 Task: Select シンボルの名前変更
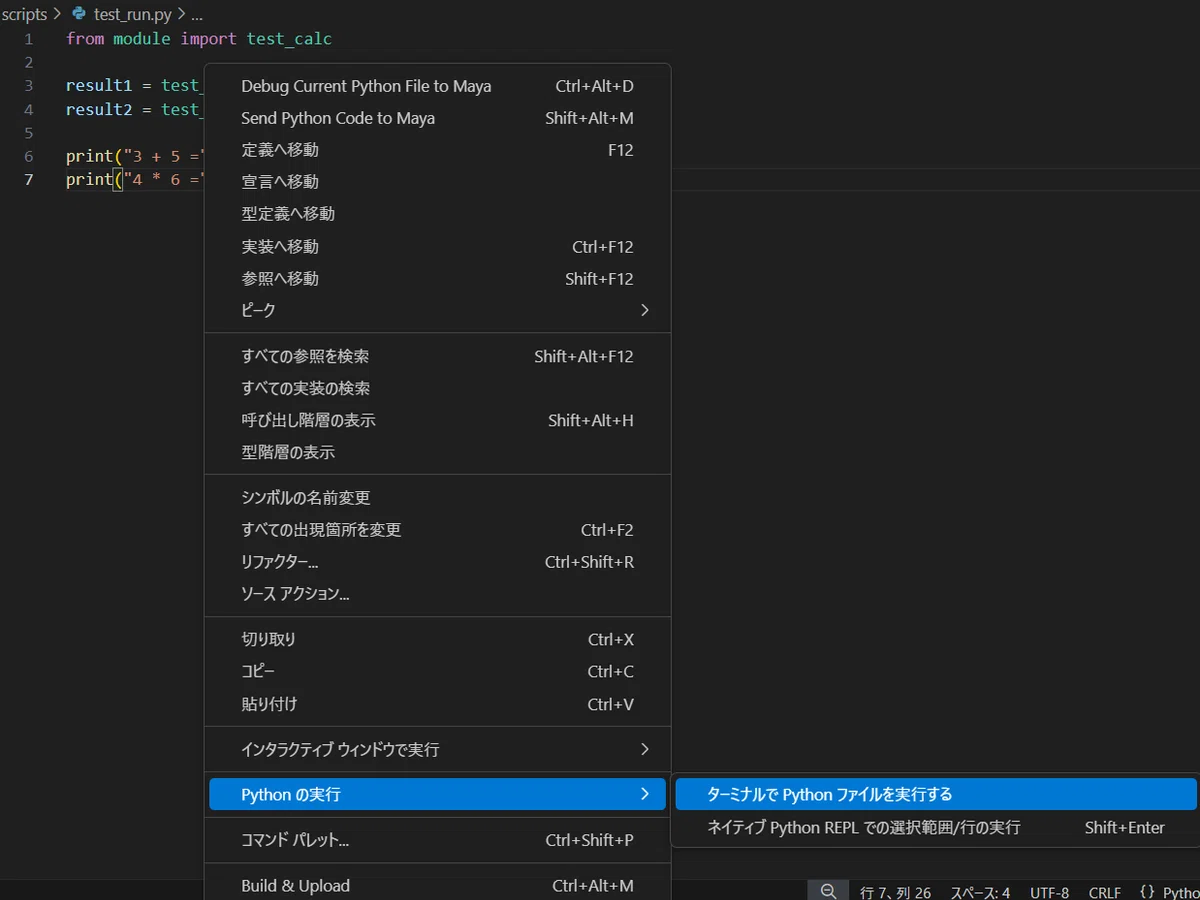pyautogui.click(x=437, y=498)
